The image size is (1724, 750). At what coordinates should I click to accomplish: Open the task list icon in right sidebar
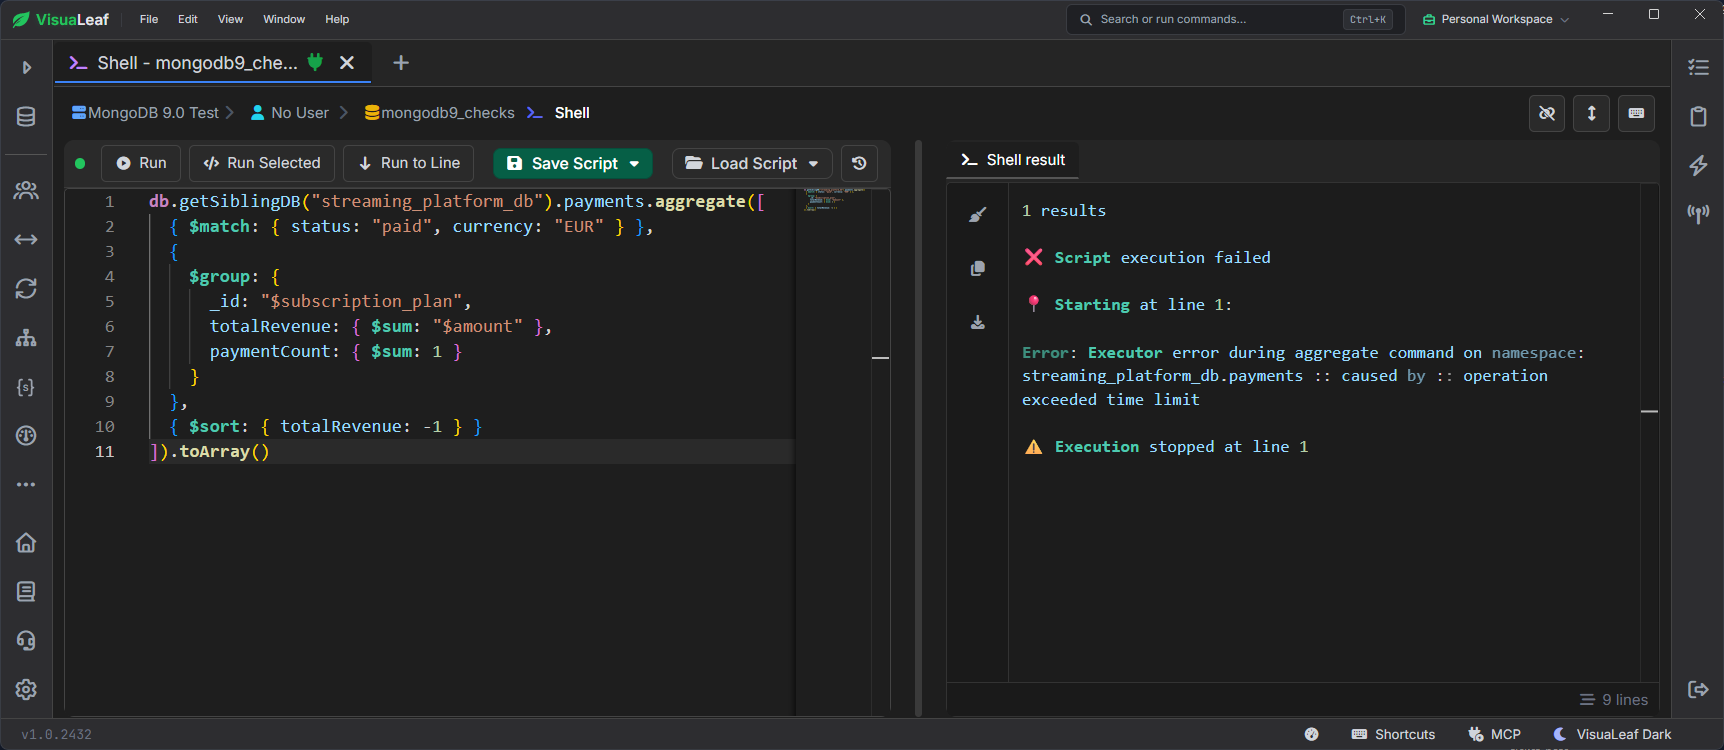click(1698, 67)
